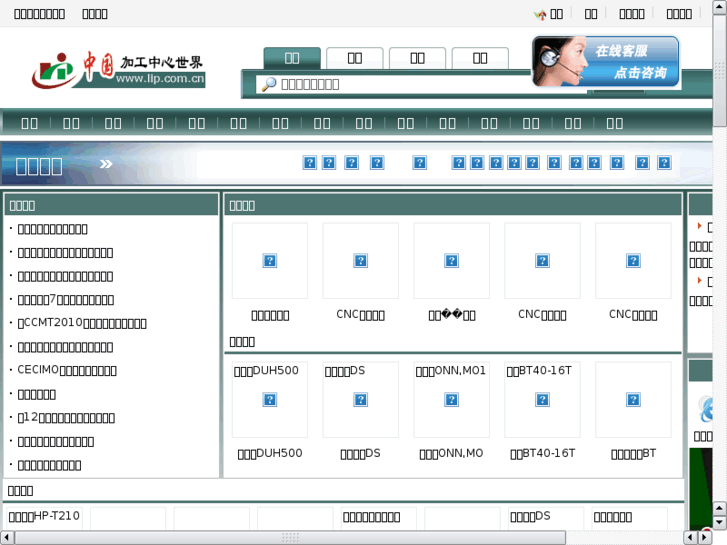This screenshot has height=545, width=727.
Task: Click the www.lip.com.cn site logo
Action: pyautogui.click(x=118, y=70)
